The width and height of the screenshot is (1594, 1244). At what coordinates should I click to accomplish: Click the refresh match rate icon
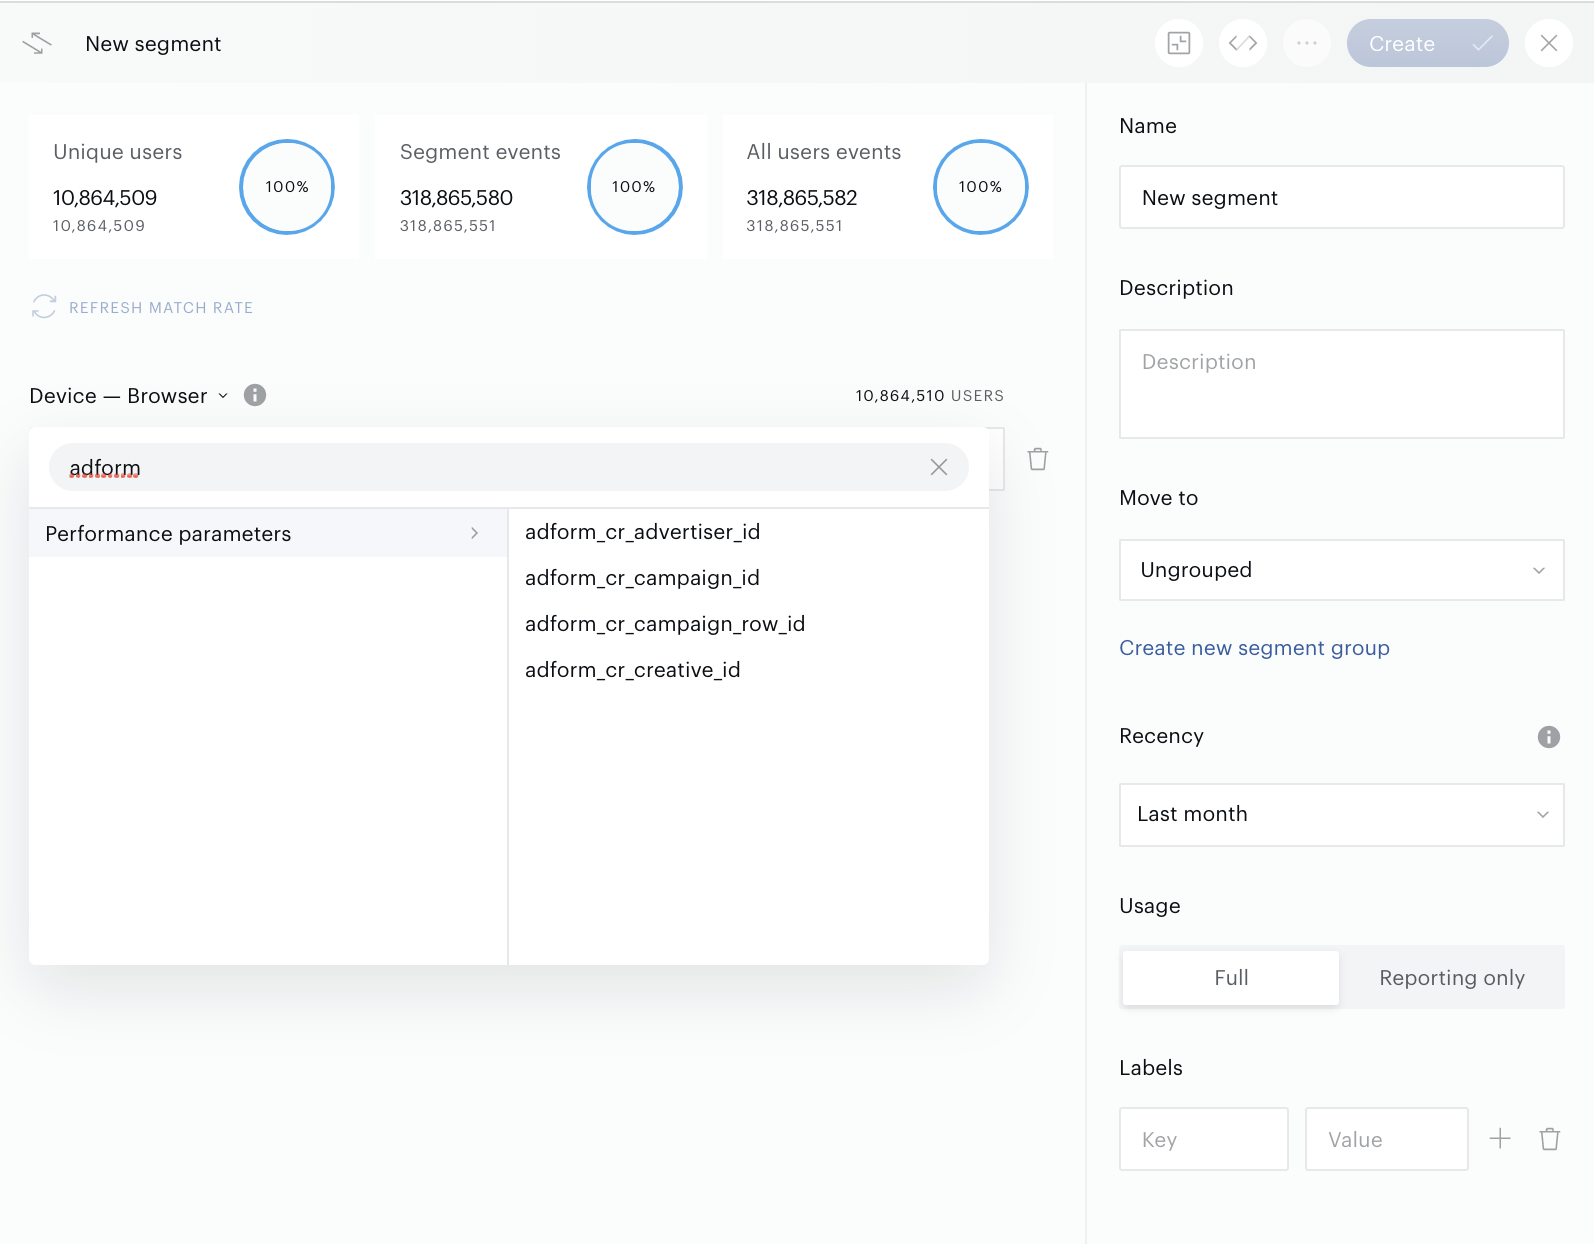(x=44, y=306)
